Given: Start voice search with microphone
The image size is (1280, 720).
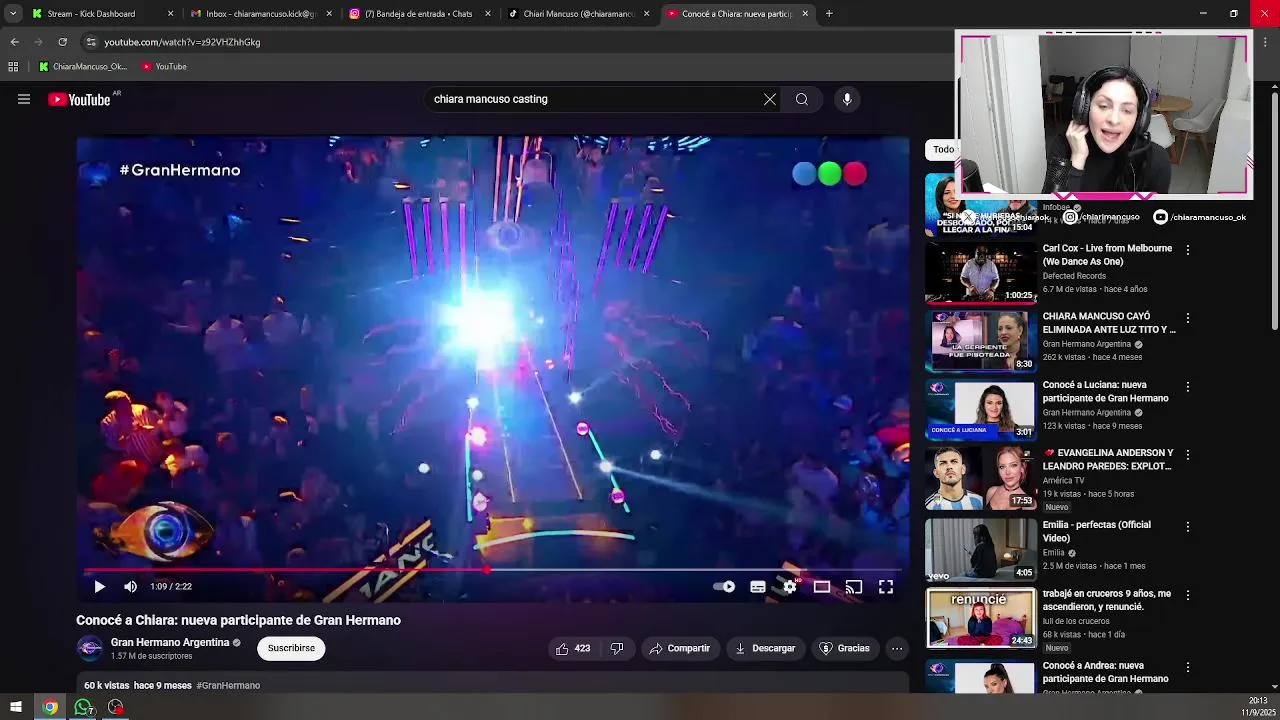Looking at the screenshot, I should [x=847, y=99].
